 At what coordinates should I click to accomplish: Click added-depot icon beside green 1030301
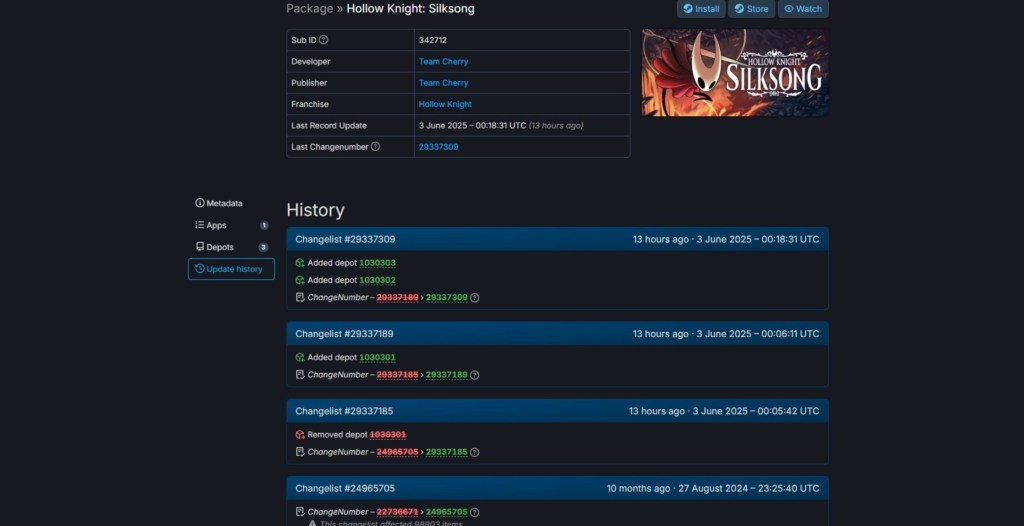(x=300, y=357)
